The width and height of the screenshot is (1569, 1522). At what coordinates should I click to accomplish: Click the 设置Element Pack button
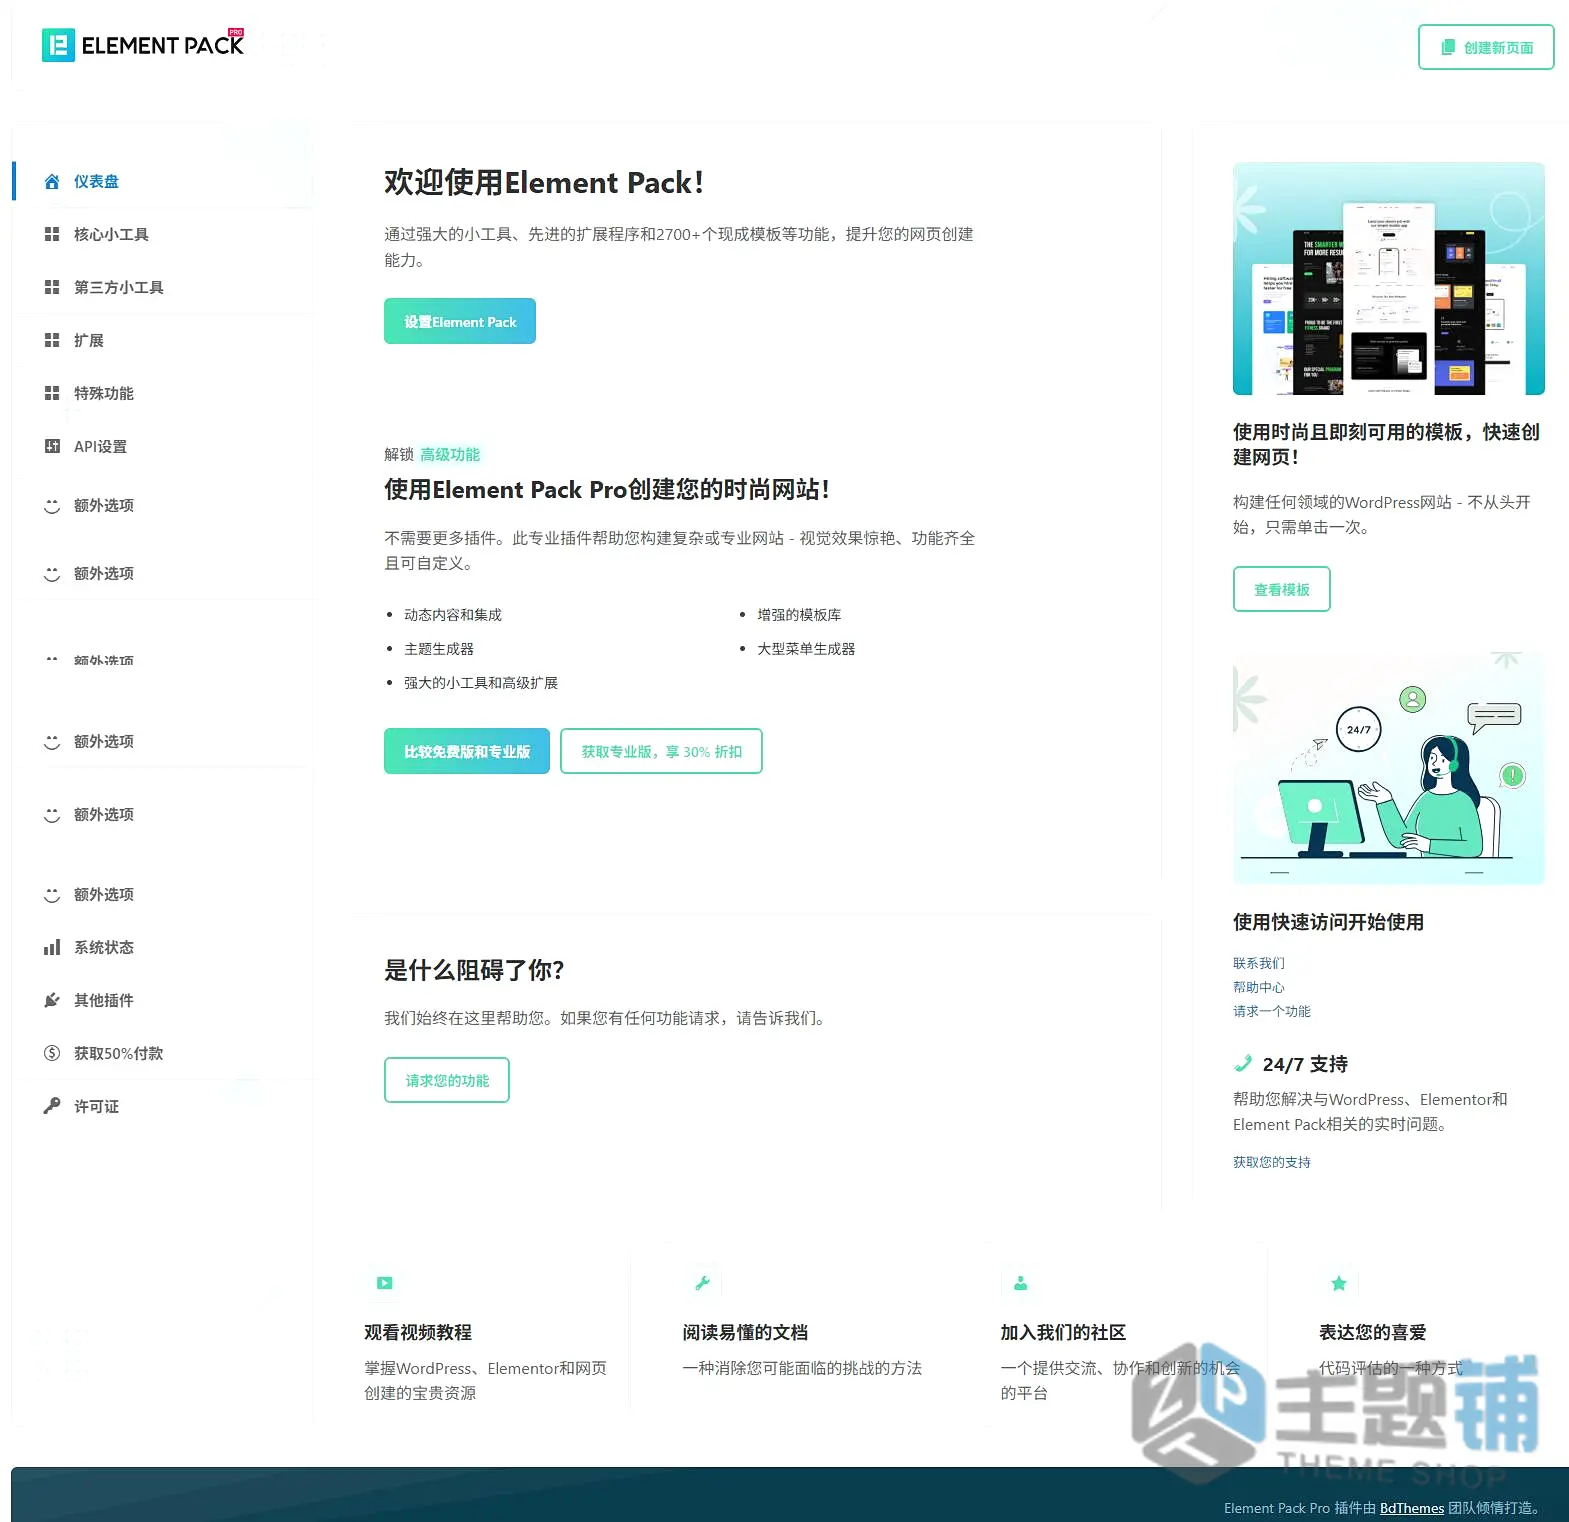pyautogui.click(x=460, y=321)
